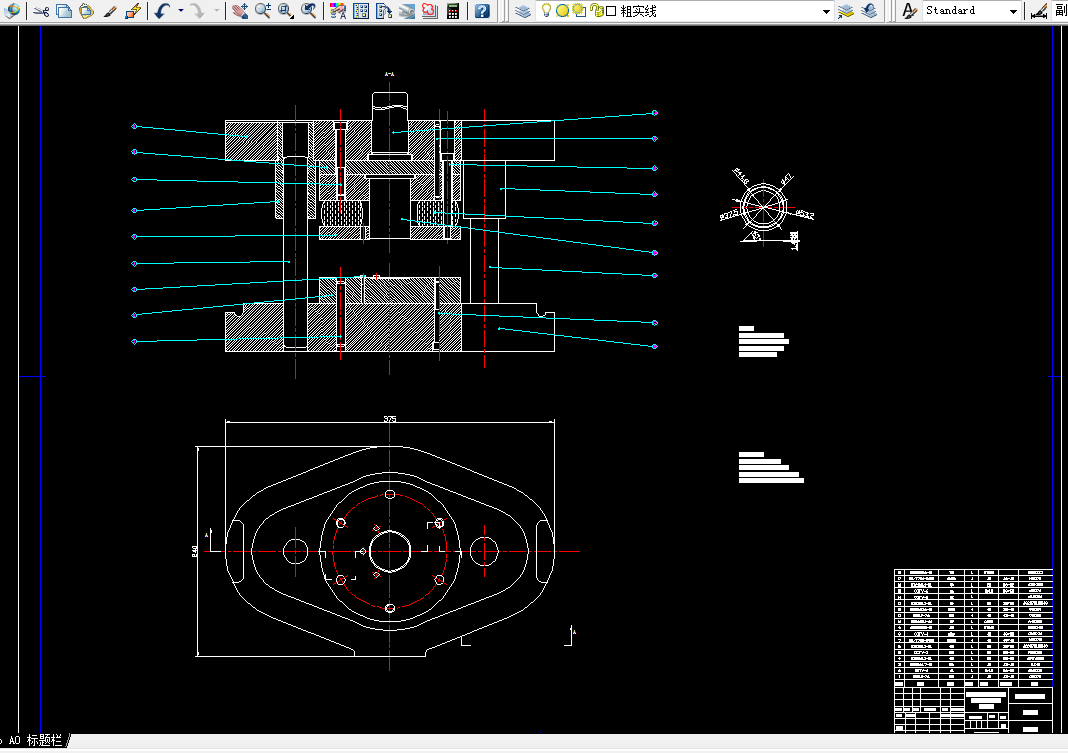Click the Paste clipboard icon
1068x753 pixels.
pyautogui.click(x=87, y=11)
